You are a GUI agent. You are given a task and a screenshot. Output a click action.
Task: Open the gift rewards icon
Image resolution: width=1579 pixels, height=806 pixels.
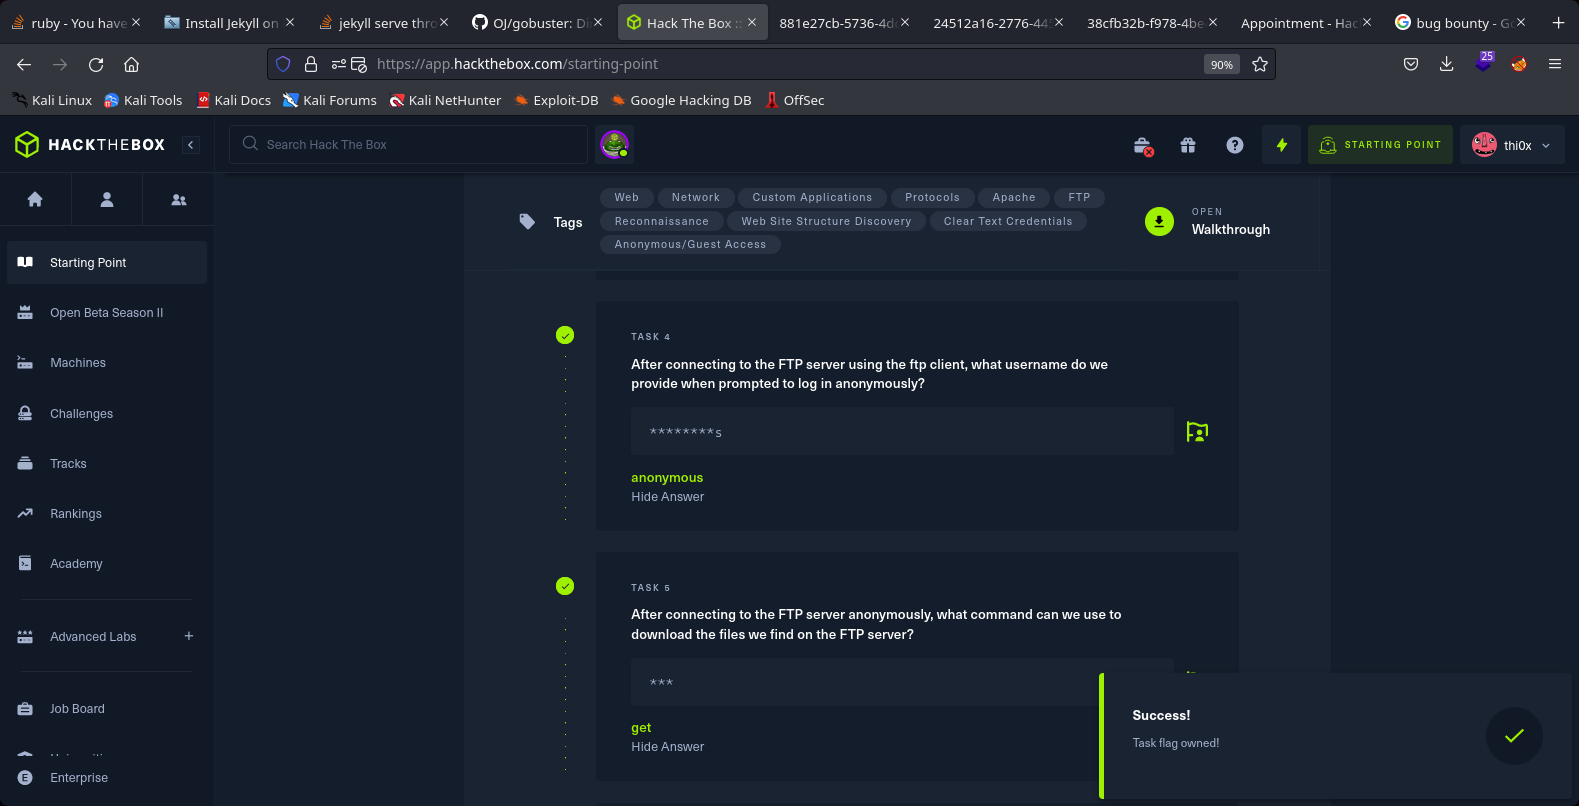[x=1188, y=145]
